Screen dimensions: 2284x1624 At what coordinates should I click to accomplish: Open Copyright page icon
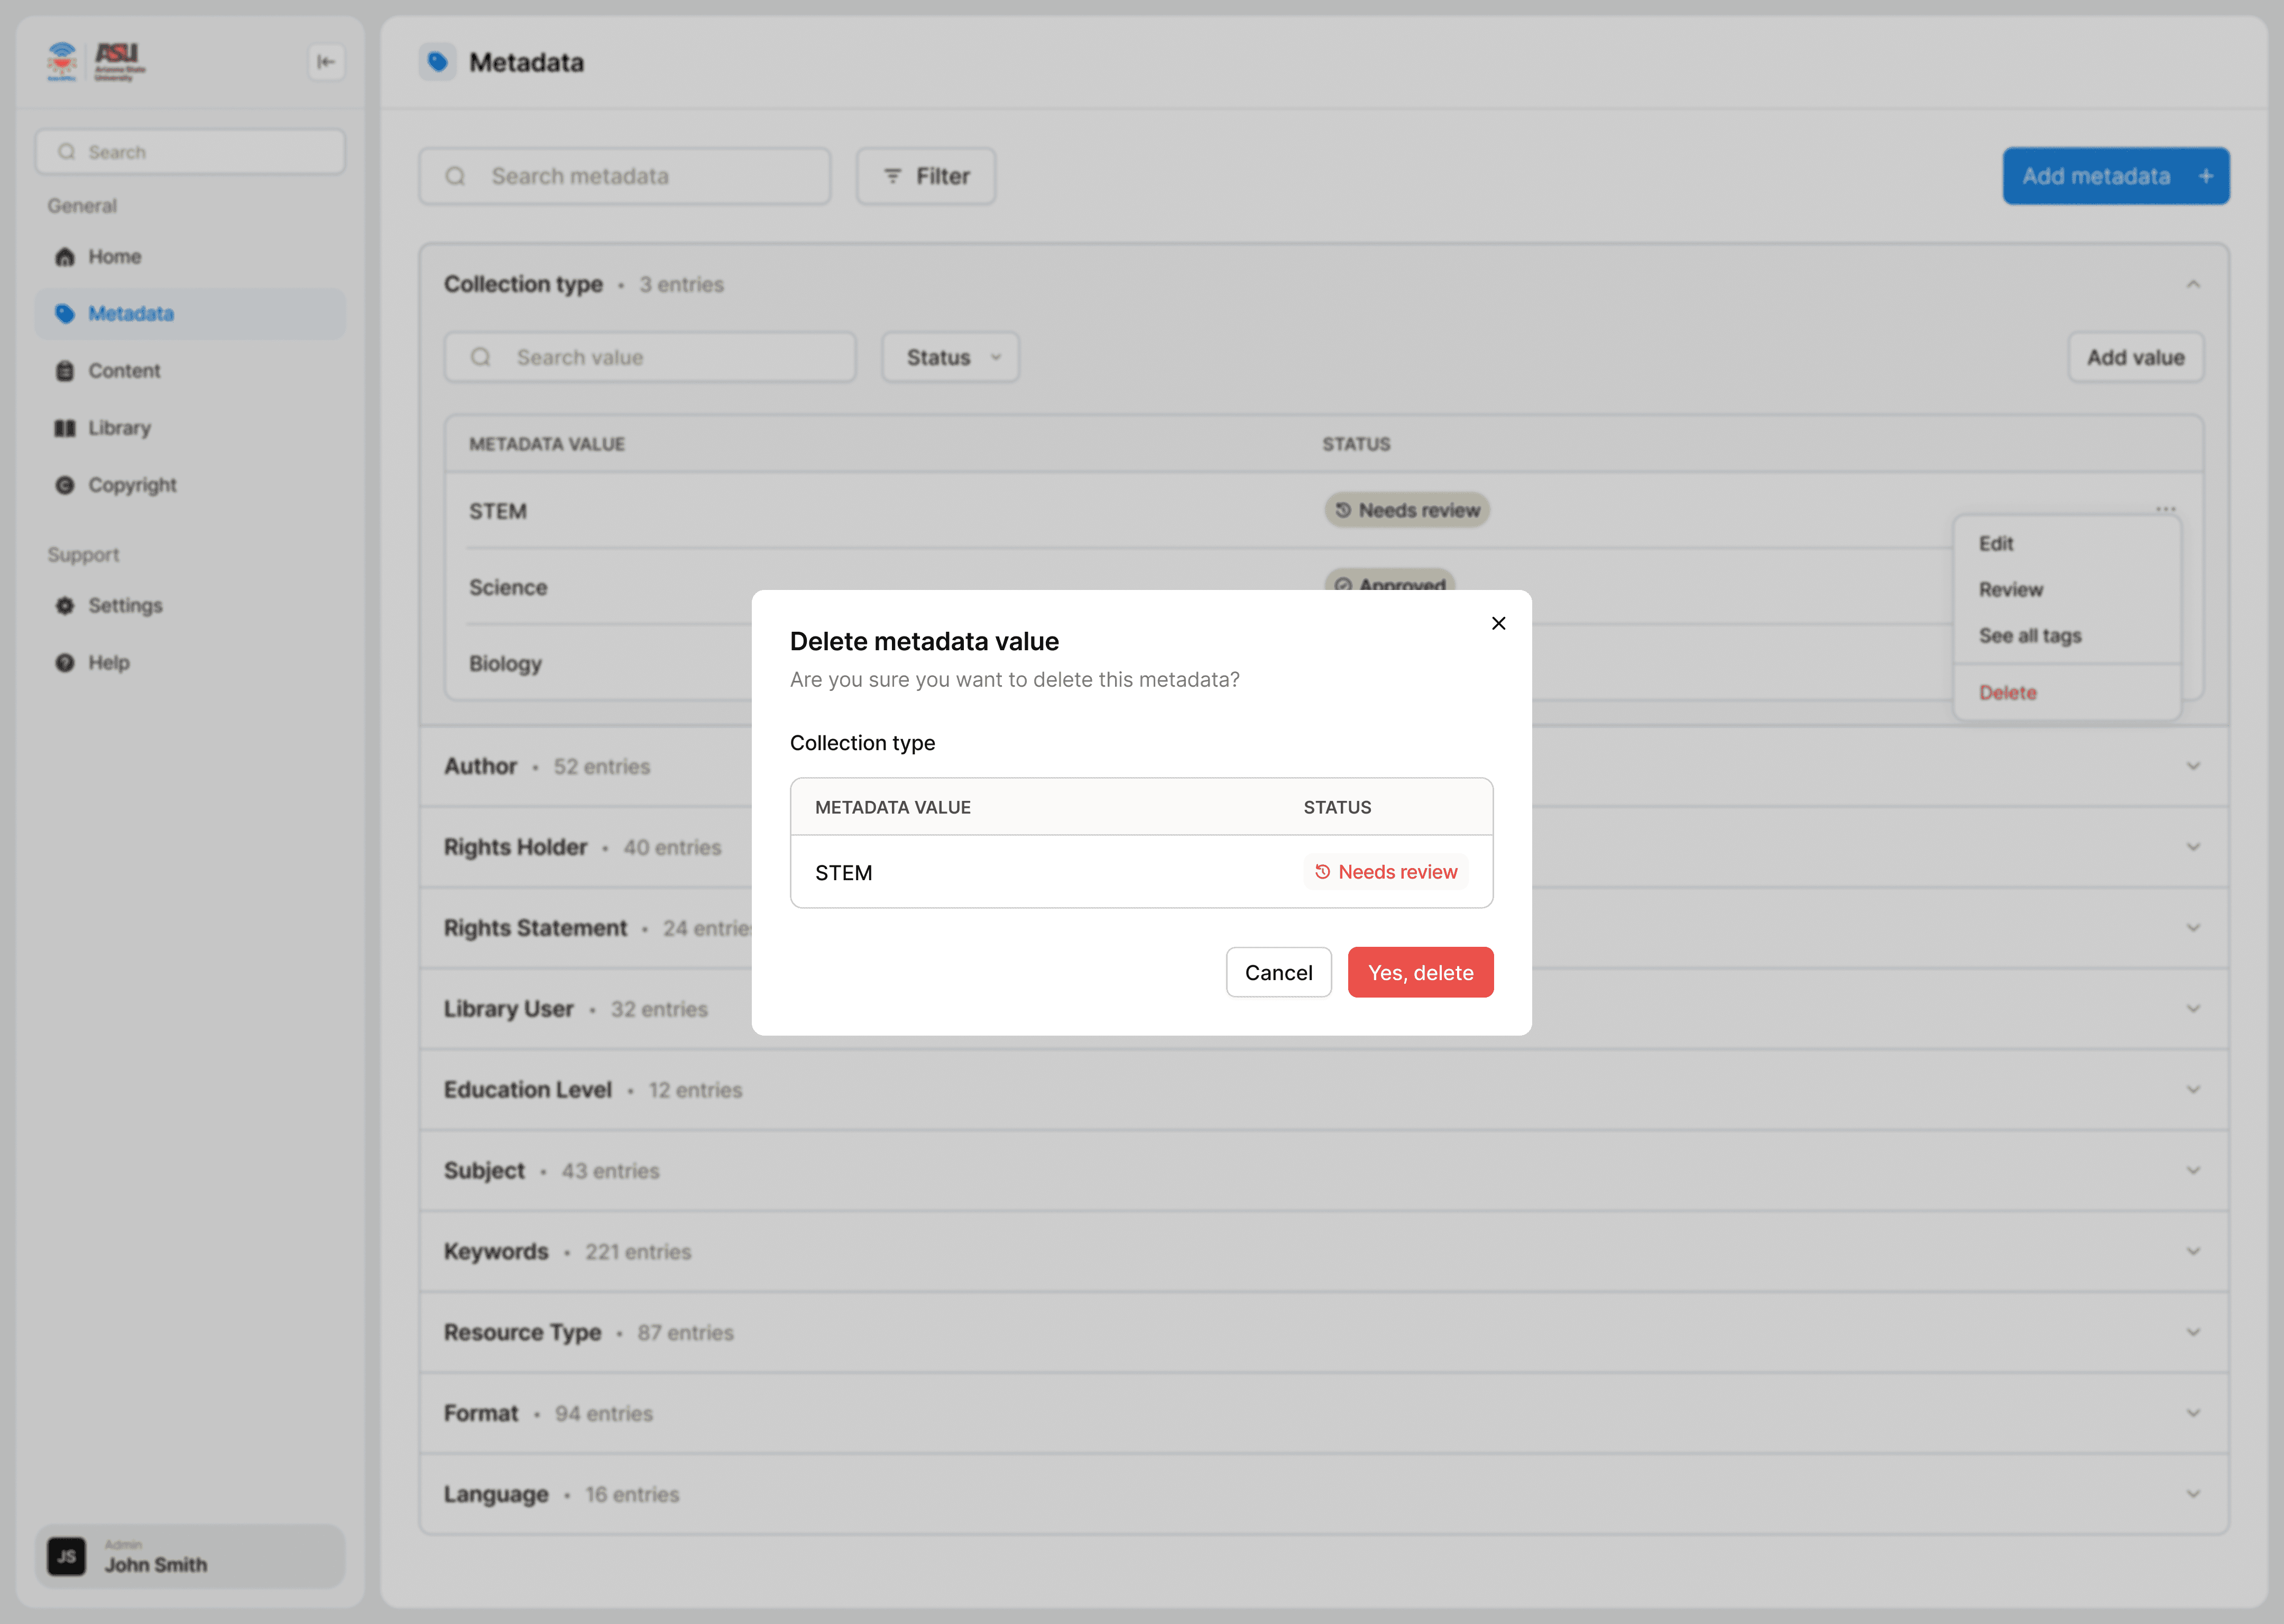(65, 485)
